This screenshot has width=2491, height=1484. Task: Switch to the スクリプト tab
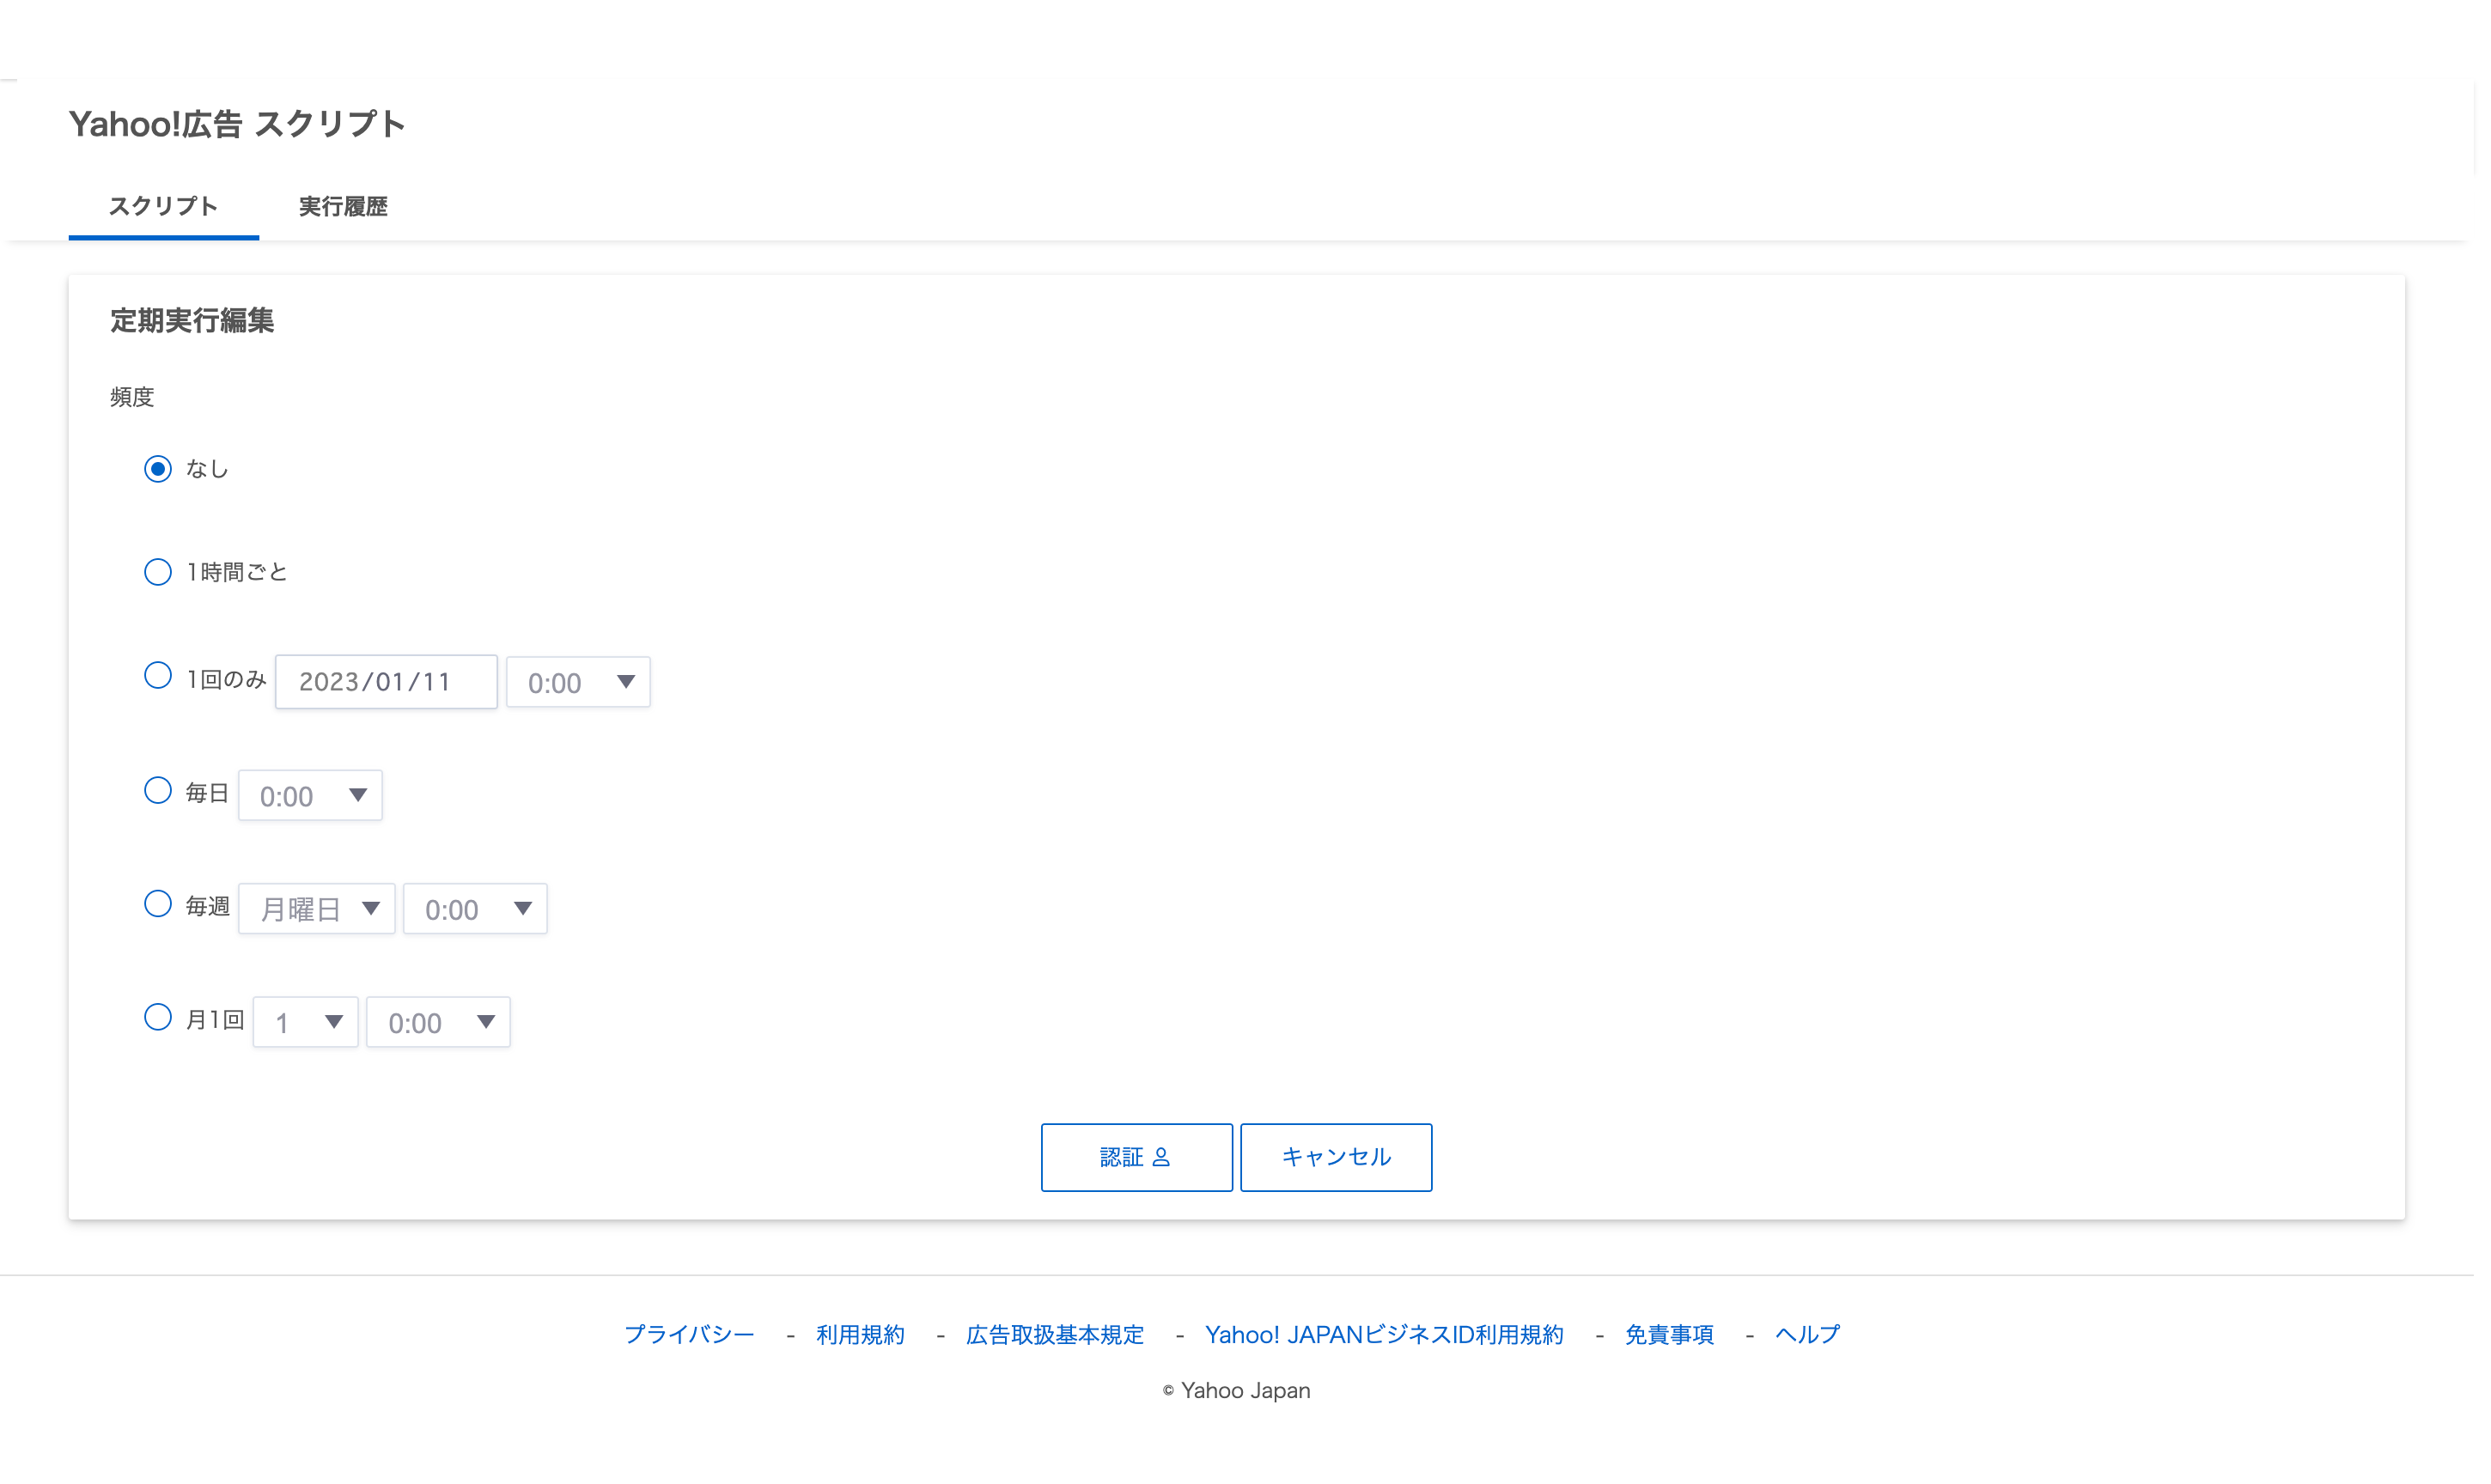165,208
